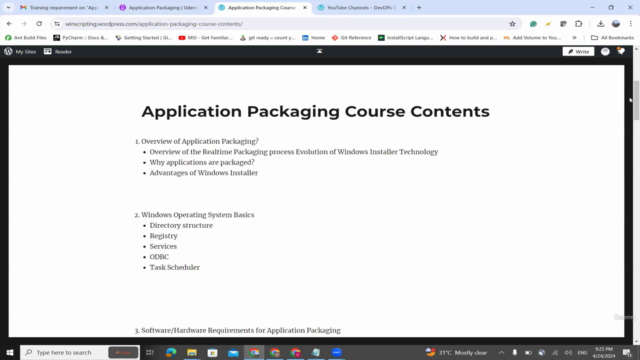The width and height of the screenshot is (640, 360).
Task: Open the Zoom app on the taskbar
Action: pos(337,352)
